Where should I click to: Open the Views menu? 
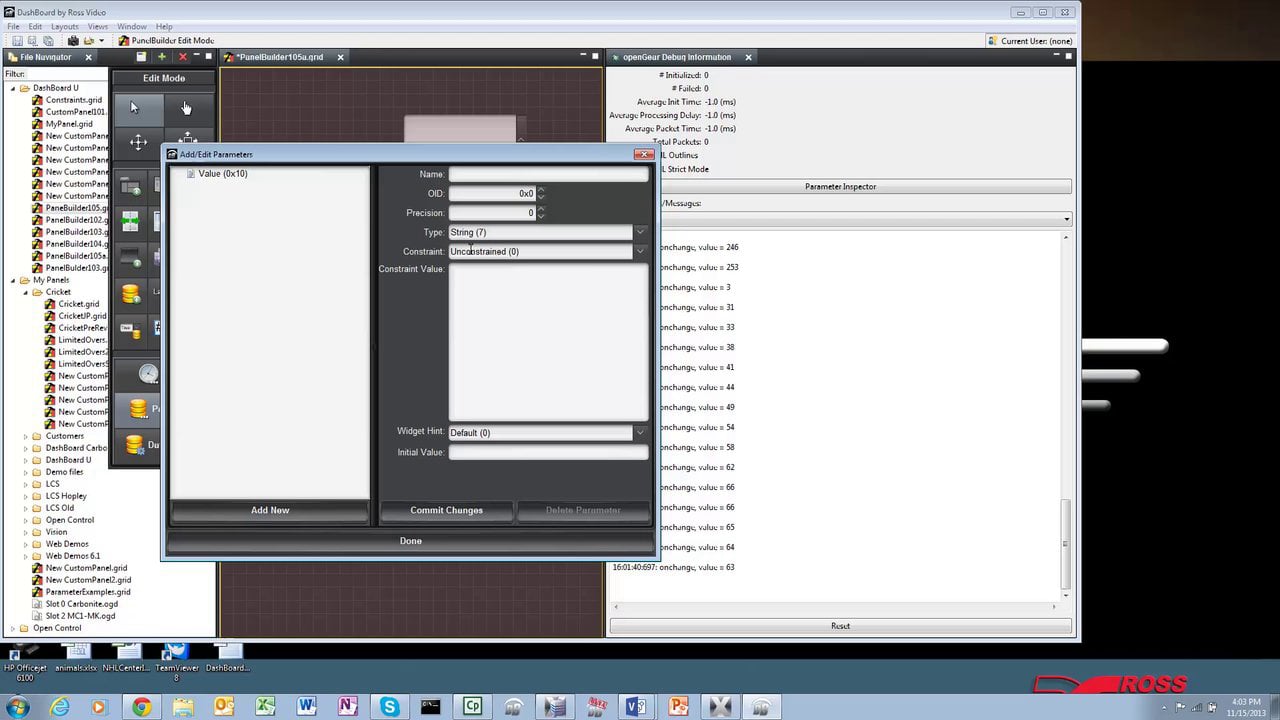pyautogui.click(x=98, y=26)
